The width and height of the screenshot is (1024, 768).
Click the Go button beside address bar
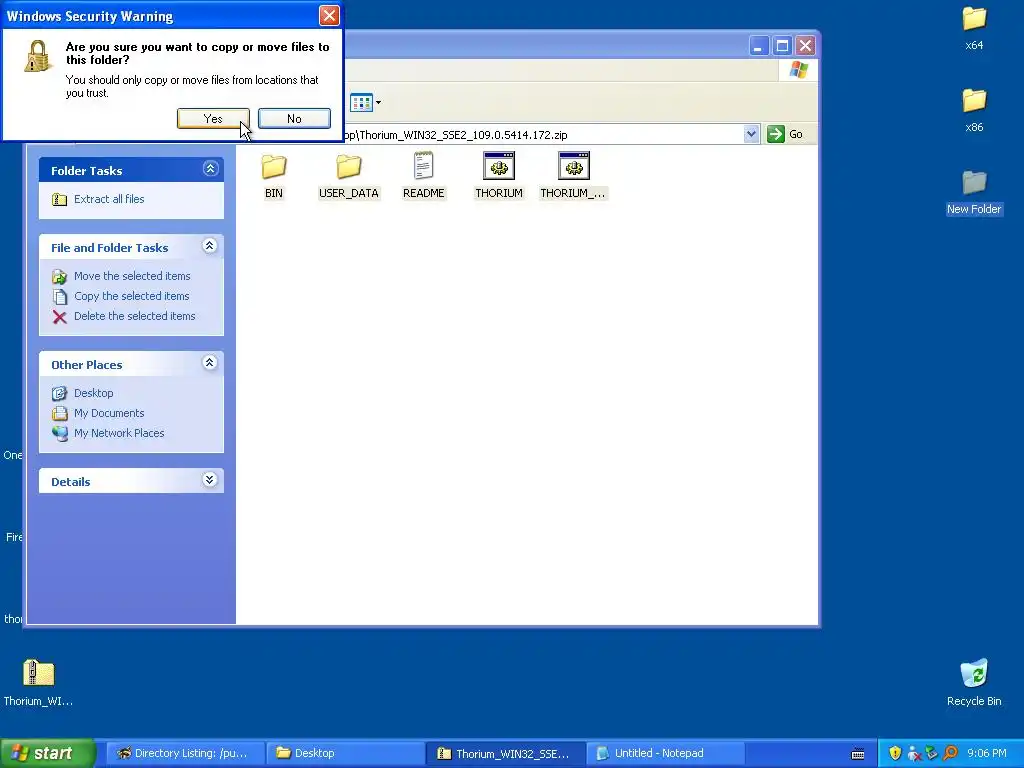pos(785,134)
